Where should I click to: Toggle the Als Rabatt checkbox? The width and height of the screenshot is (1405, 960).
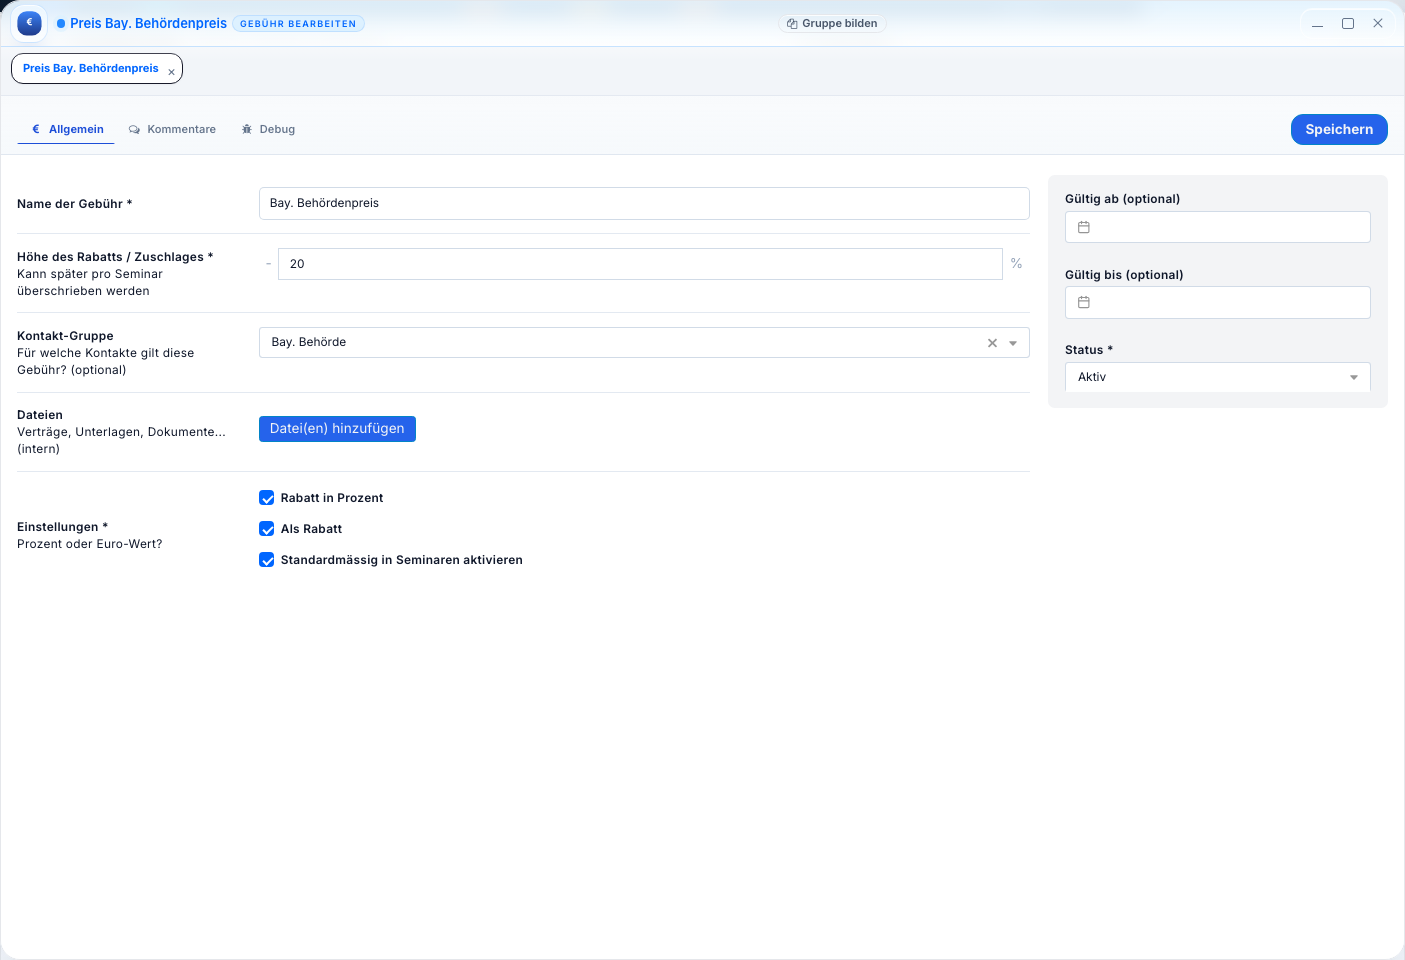click(x=267, y=529)
